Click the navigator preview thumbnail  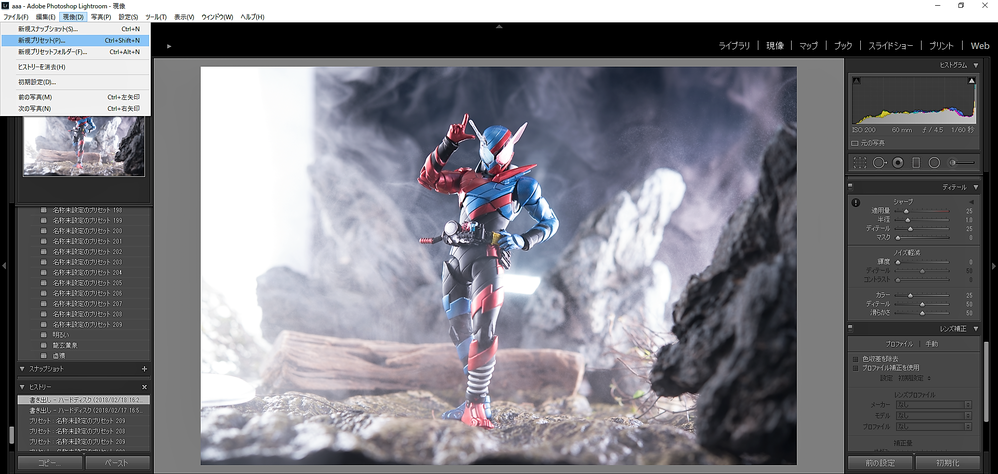(x=84, y=147)
